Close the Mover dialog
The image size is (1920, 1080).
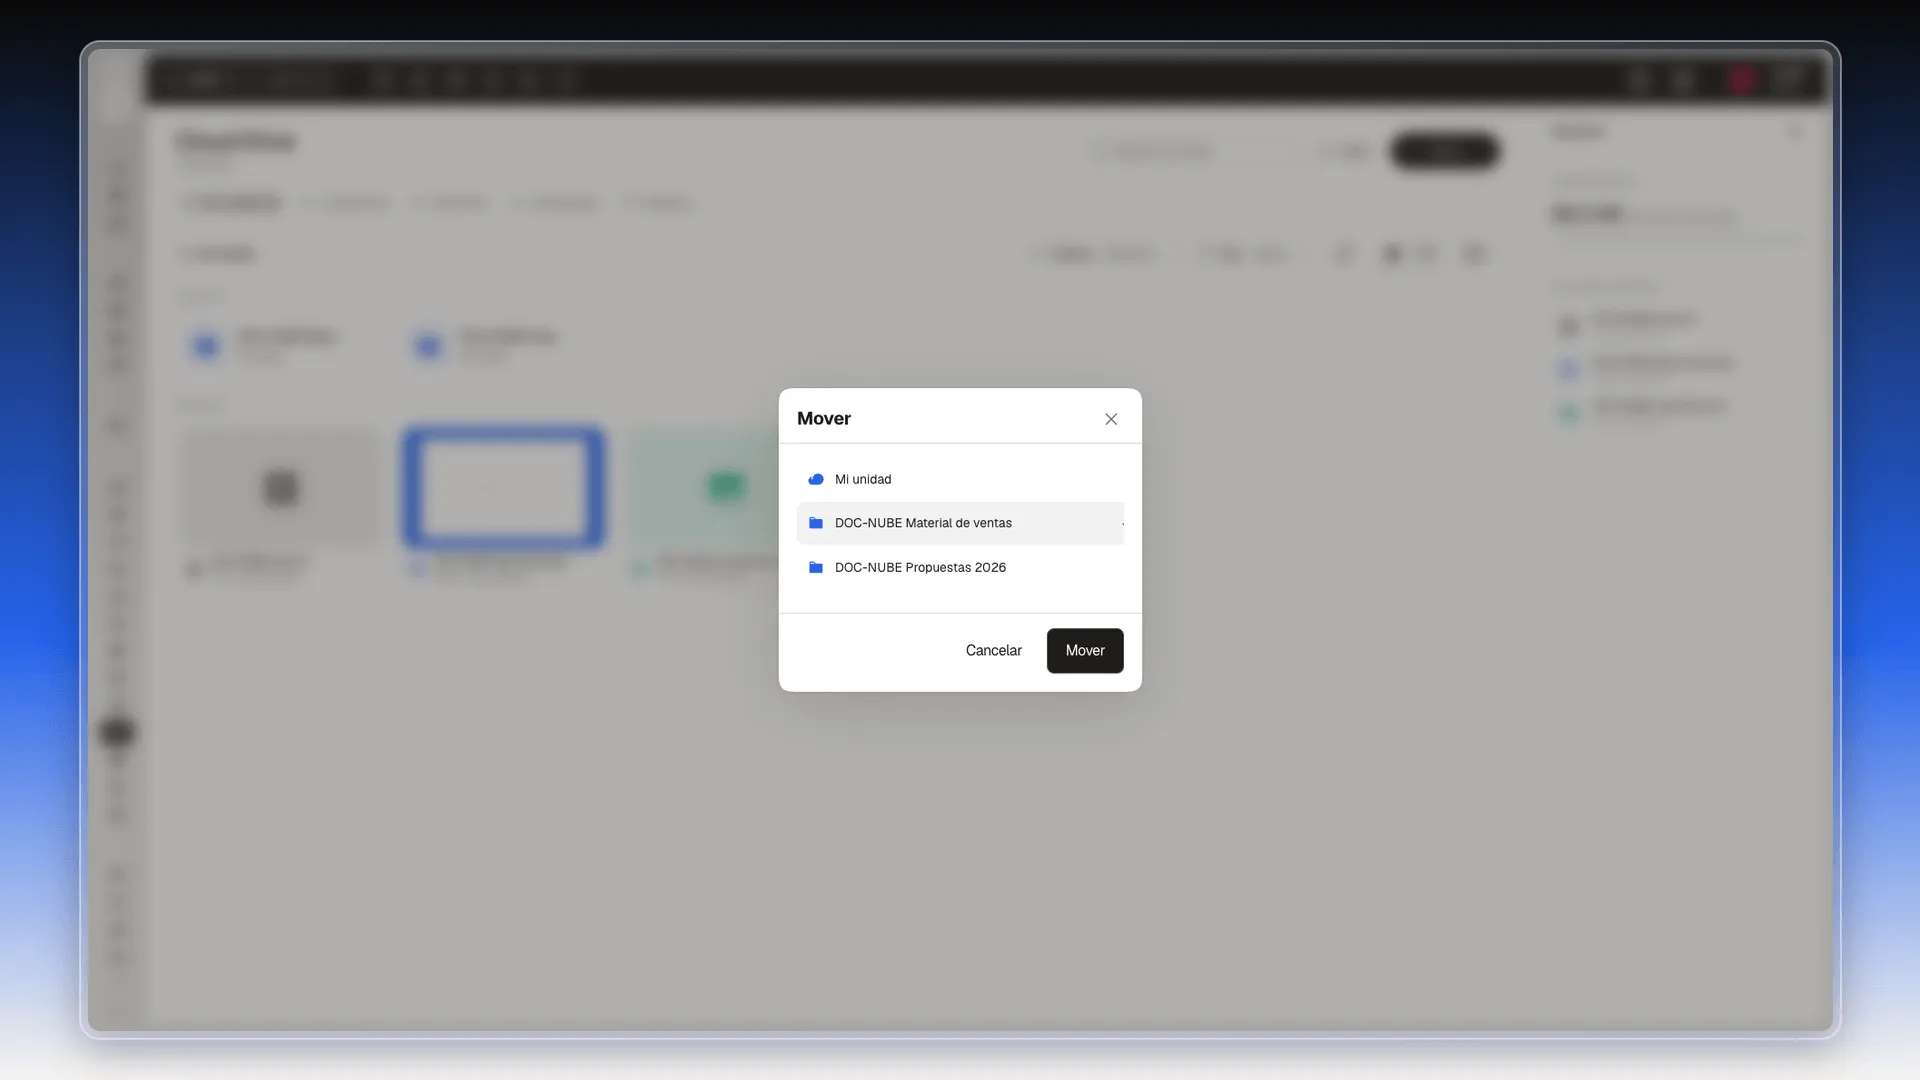pos(1111,419)
